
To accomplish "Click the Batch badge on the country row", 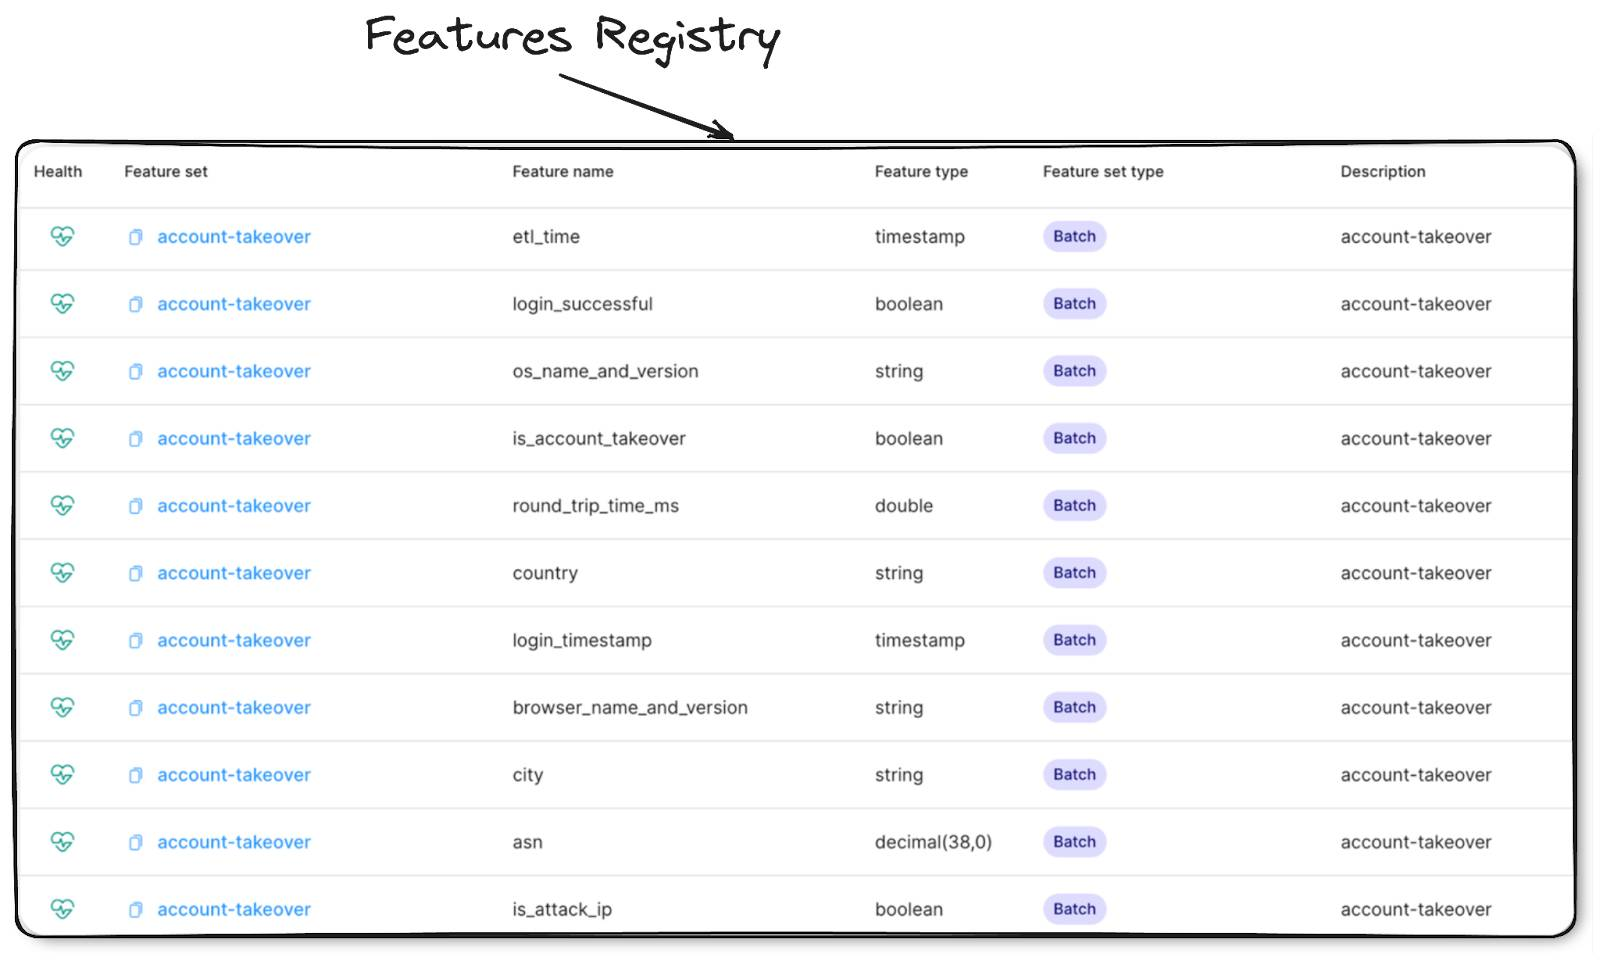I will (1073, 573).
